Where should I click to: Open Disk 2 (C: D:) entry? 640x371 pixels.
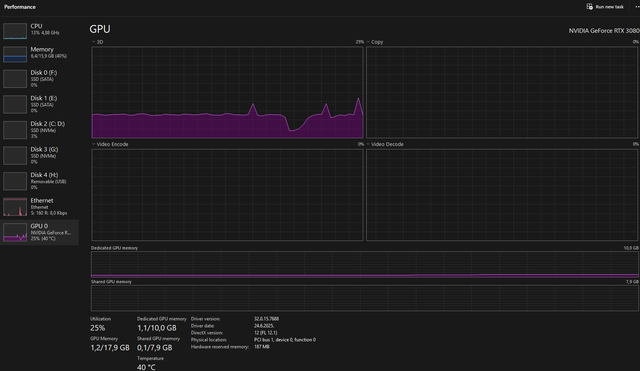tap(40, 130)
